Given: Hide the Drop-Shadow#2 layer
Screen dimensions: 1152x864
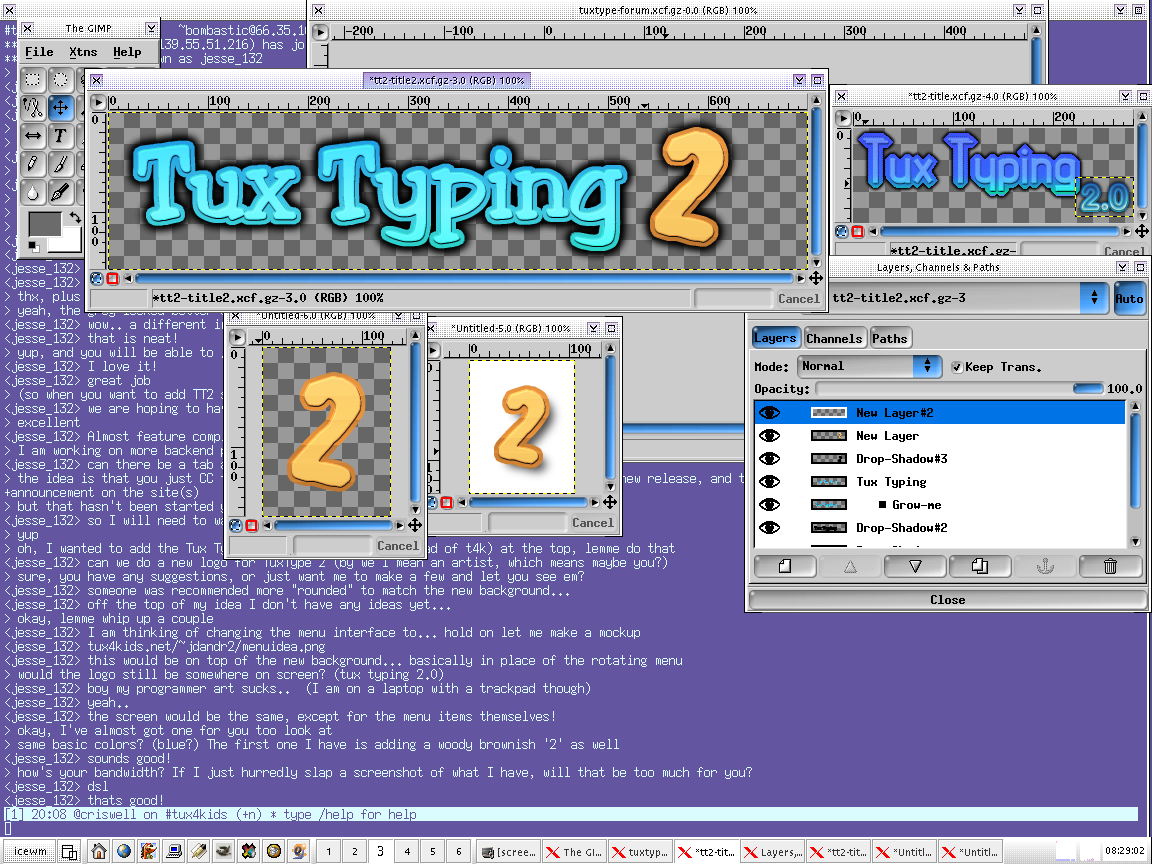Looking at the screenshot, I should point(769,528).
